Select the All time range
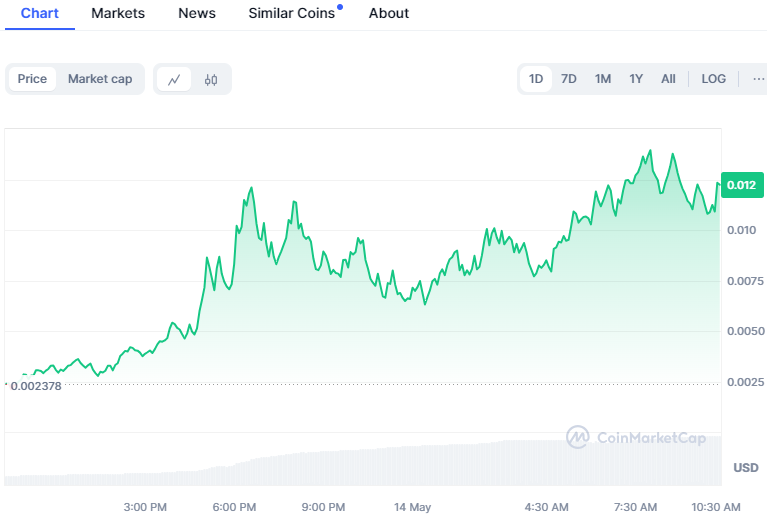 tap(668, 79)
